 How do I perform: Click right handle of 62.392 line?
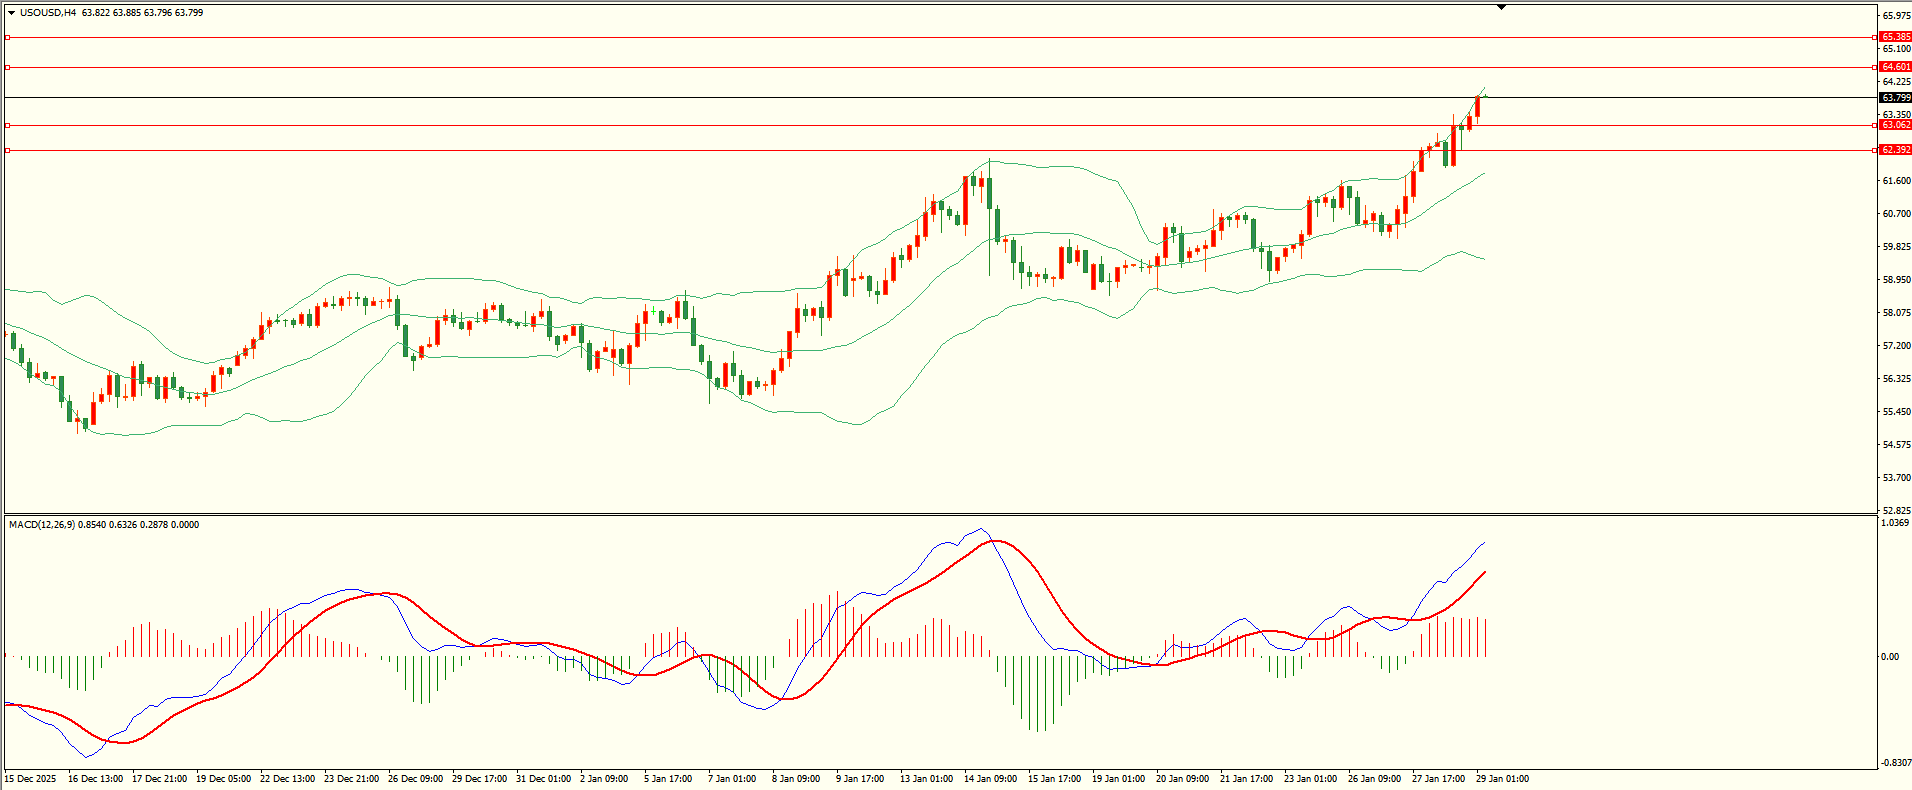pyautogui.click(x=1874, y=150)
